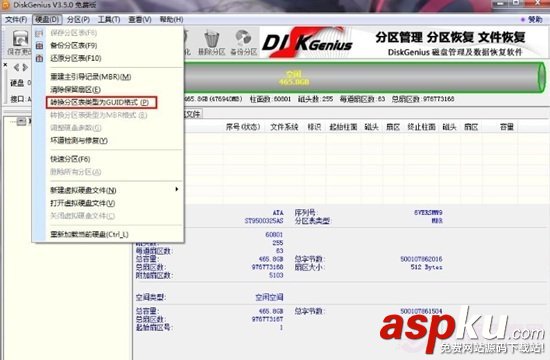Click the 容量 column header
This screenshot has height=360, width=550.
pos(507,127)
